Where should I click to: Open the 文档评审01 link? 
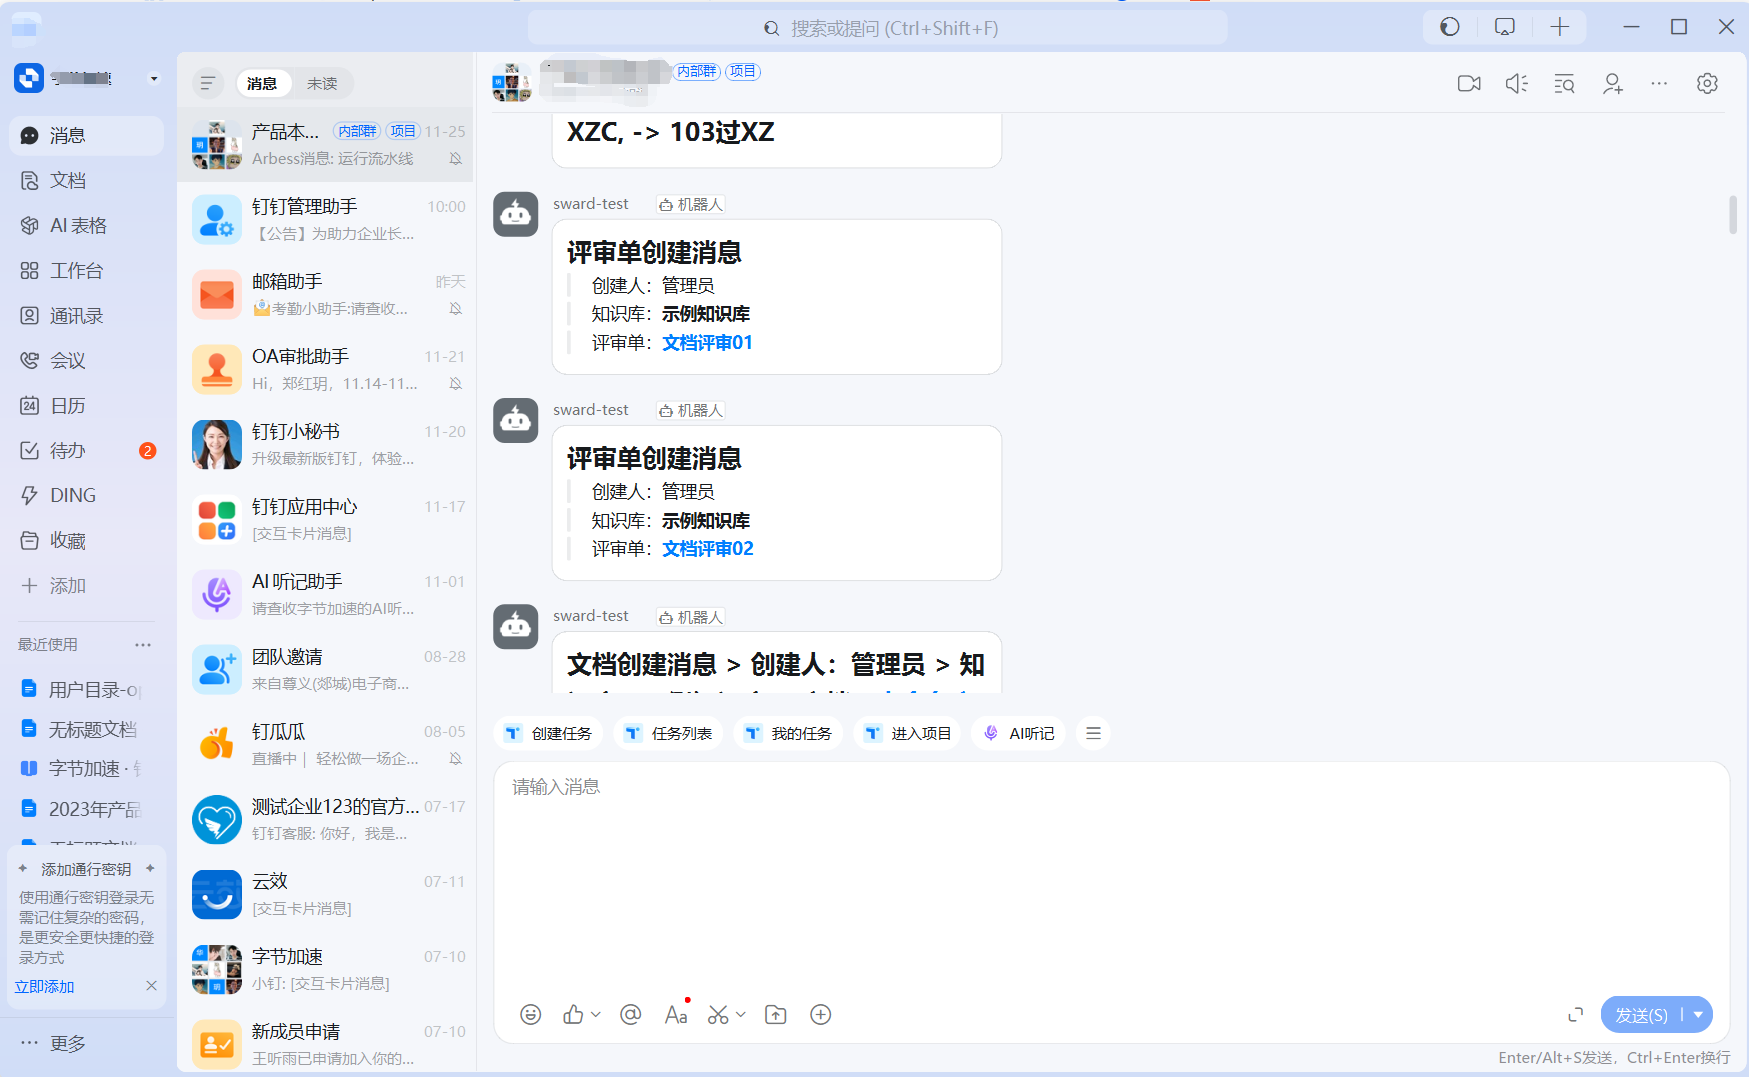(707, 343)
